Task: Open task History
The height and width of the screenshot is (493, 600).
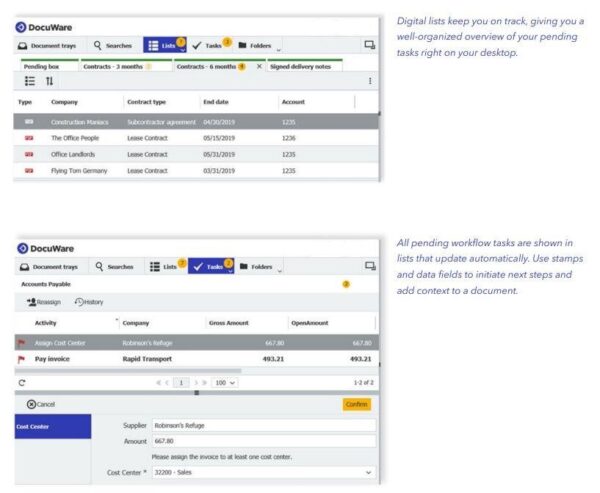Action: click(x=89, y=302)
